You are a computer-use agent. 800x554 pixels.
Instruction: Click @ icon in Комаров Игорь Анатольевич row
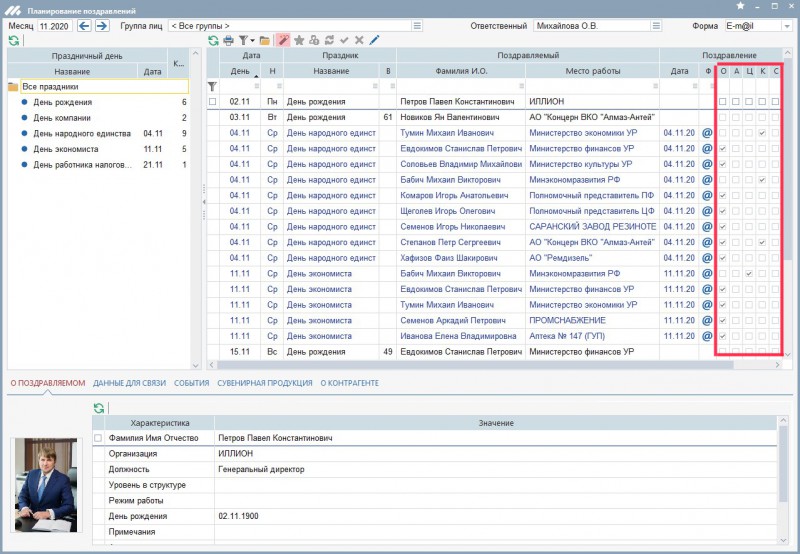(x=707, y=195)
